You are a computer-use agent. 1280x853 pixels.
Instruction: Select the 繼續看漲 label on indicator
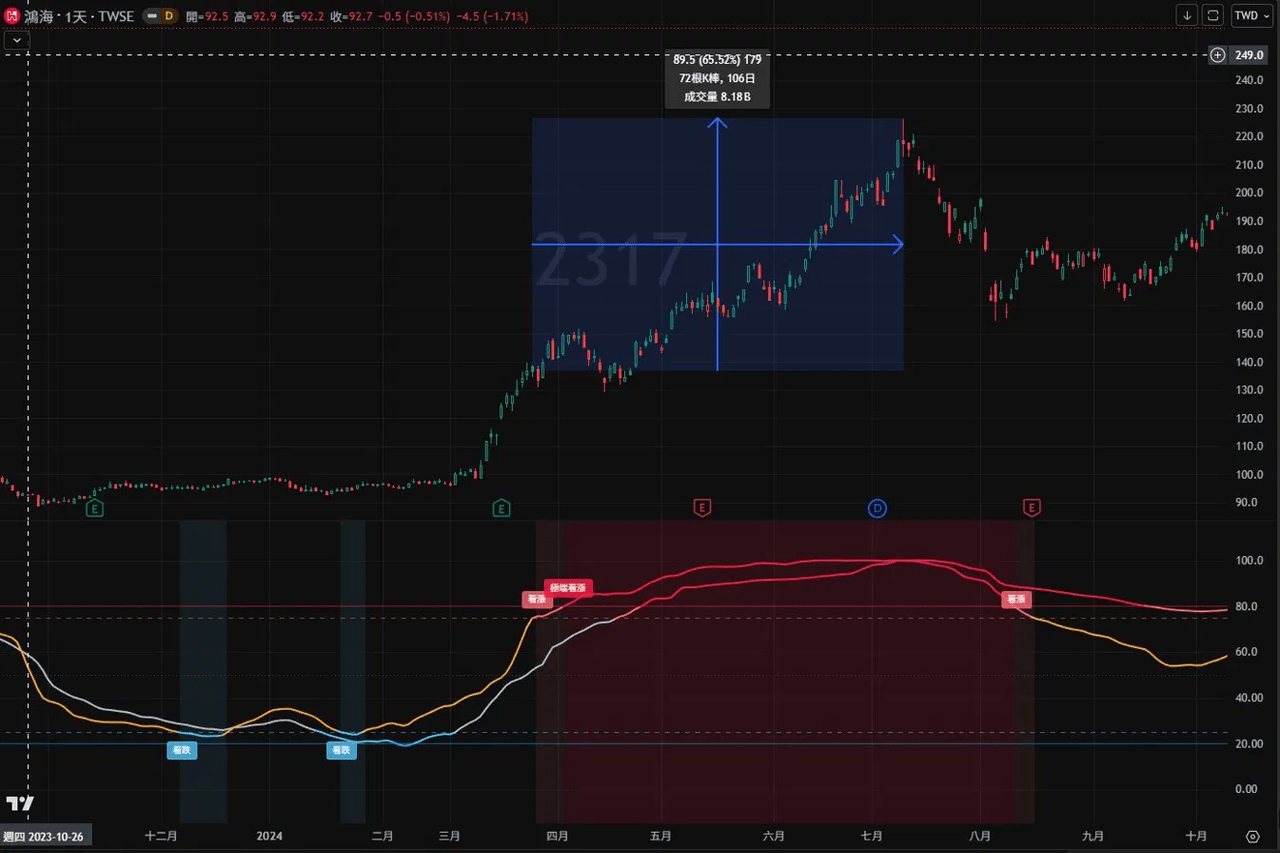[568, 588]
